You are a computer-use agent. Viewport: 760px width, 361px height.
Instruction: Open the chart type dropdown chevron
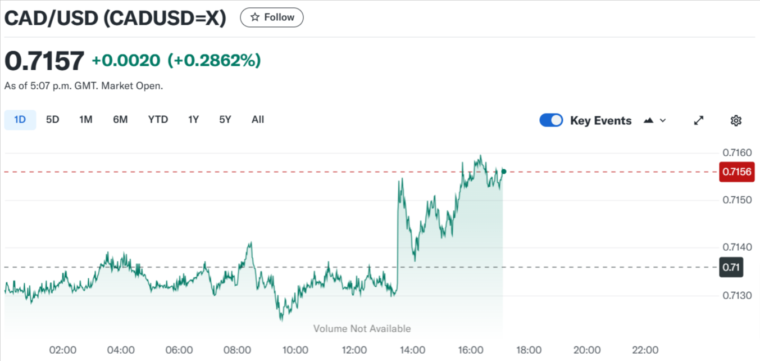(663, 121)
